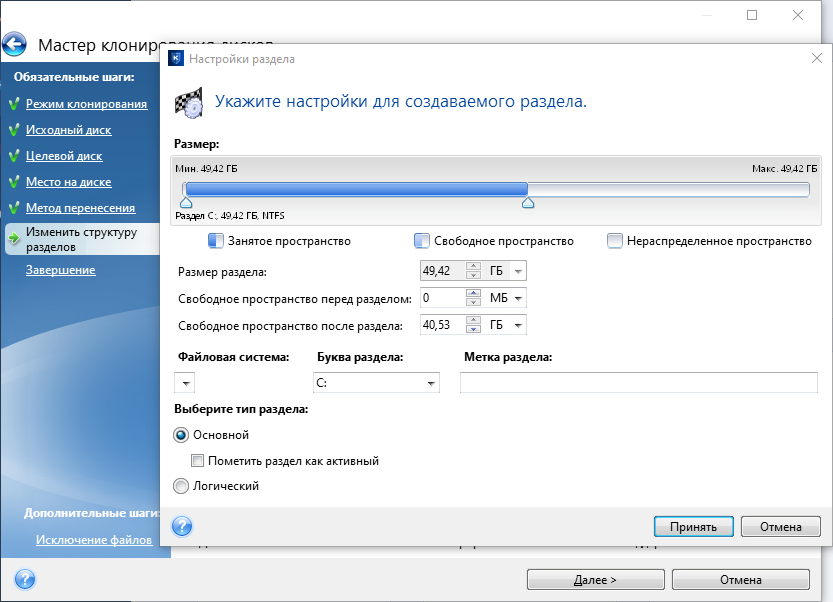Select the Логический partition type radio button
Image resolution: width=833 pixels, height=602 pixels.
pyautogui.click(x=181, y=486)
